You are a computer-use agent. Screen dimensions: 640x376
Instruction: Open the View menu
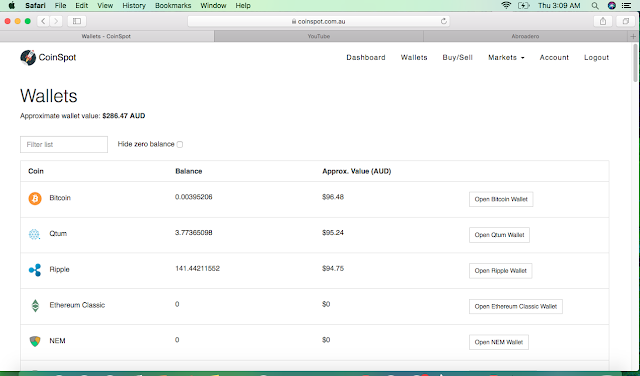105,6
